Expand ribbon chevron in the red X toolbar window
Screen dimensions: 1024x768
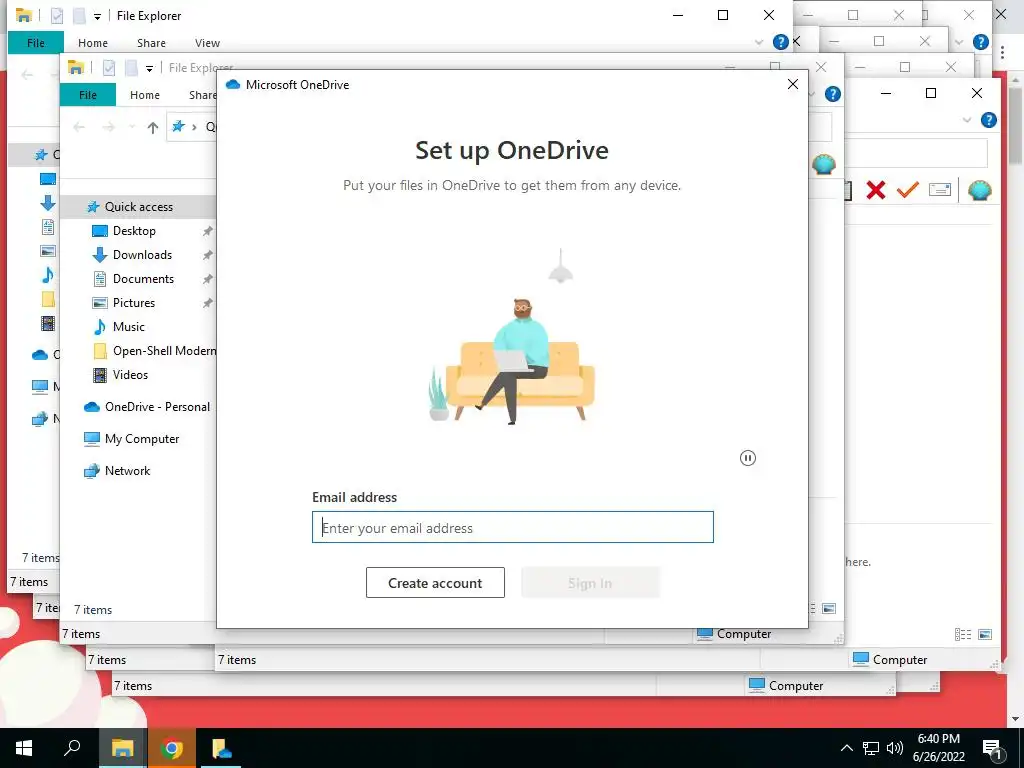pos(967,120)
